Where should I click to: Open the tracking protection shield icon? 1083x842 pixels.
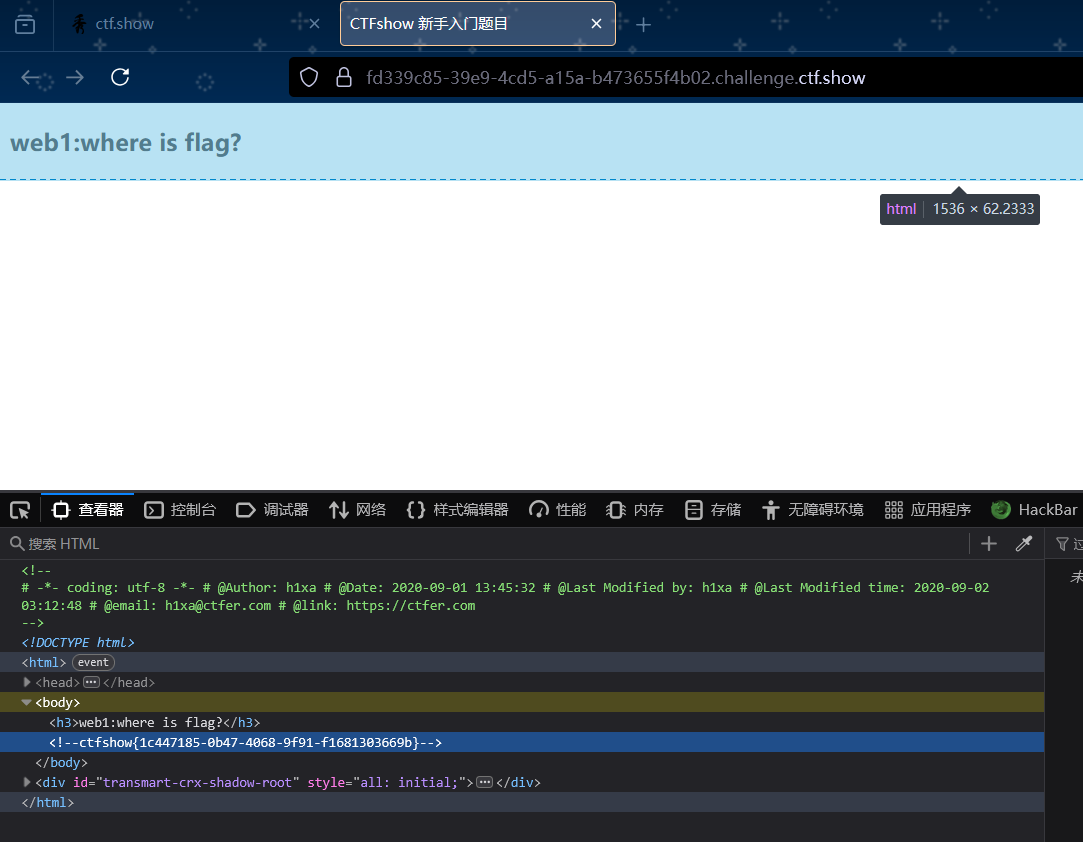[309, 77]
